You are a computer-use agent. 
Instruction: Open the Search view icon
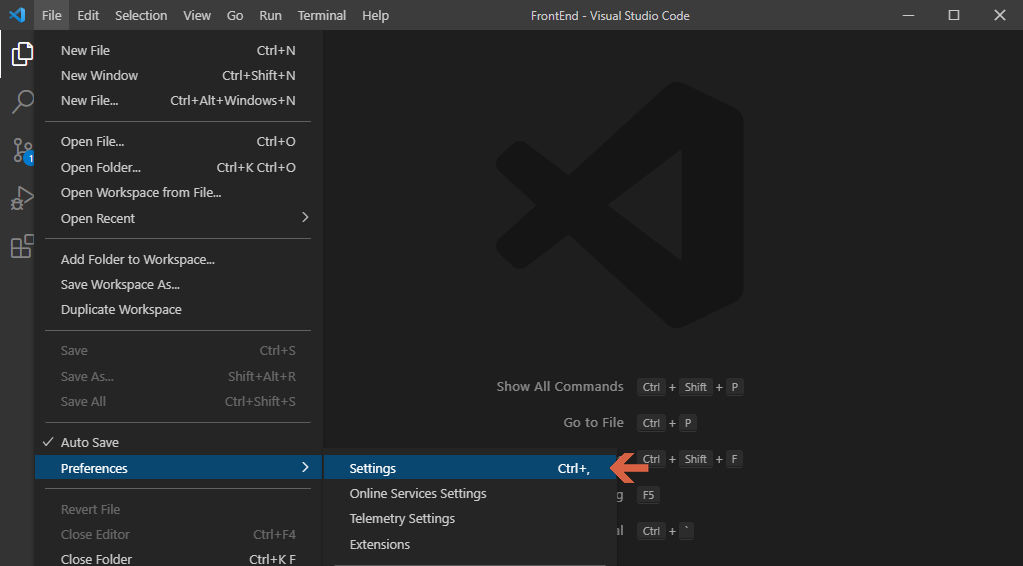click(22, 102)
